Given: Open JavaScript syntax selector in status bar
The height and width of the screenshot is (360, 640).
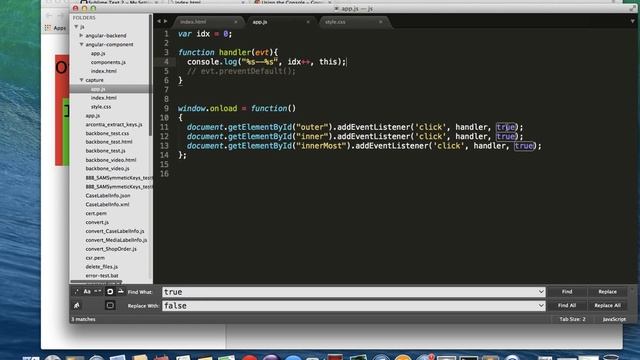Looking at the screenshot, I should [x=614, y=319].
